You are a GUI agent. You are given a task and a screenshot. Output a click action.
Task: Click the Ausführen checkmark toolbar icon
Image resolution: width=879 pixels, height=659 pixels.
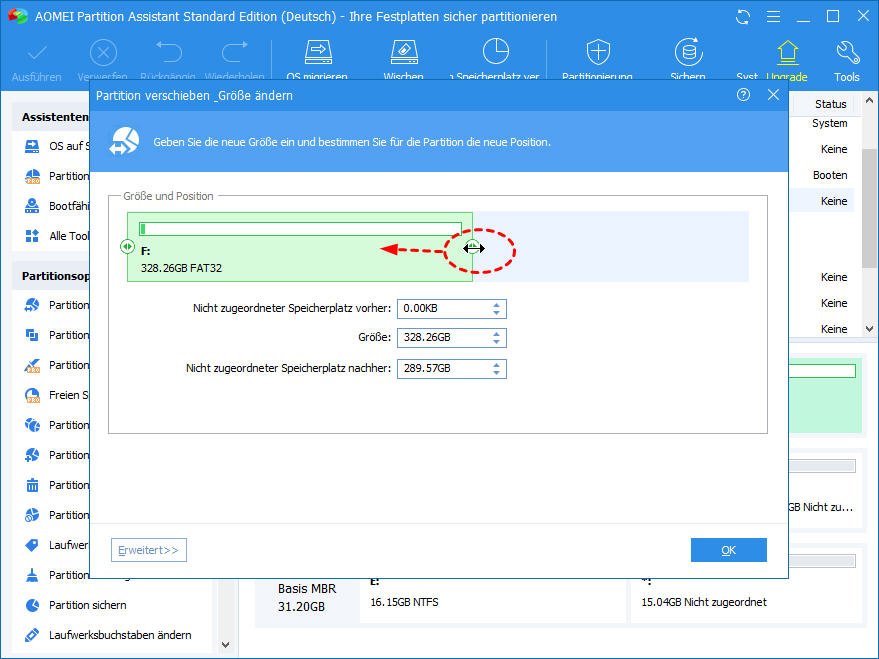click(x=37, y=53)
